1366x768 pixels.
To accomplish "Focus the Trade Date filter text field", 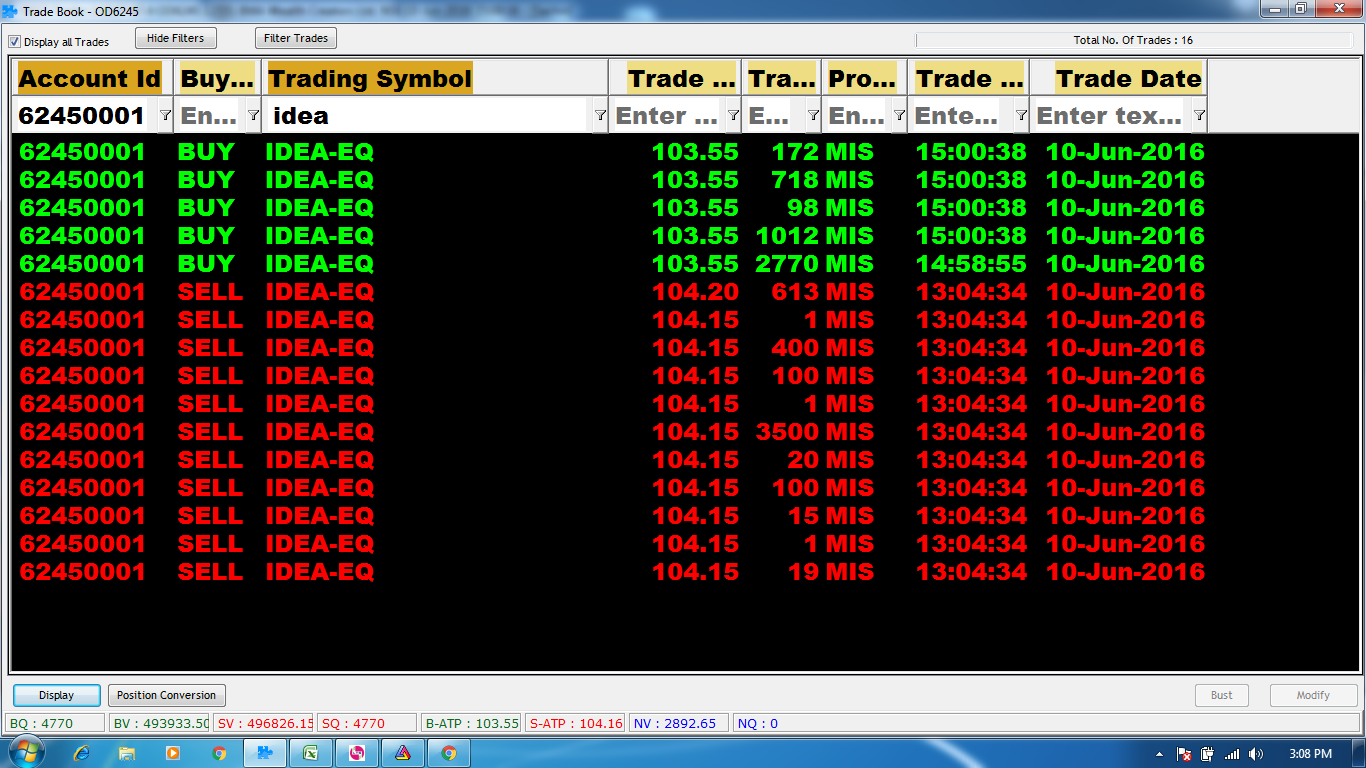I will point(1110,116).
